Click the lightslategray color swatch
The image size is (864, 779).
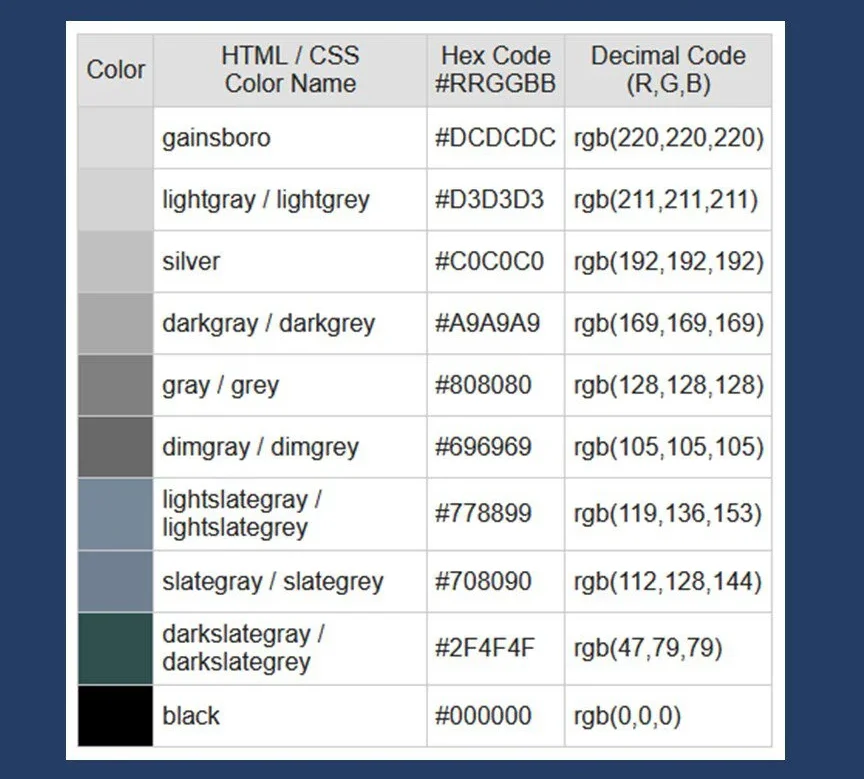coord(115,514)
